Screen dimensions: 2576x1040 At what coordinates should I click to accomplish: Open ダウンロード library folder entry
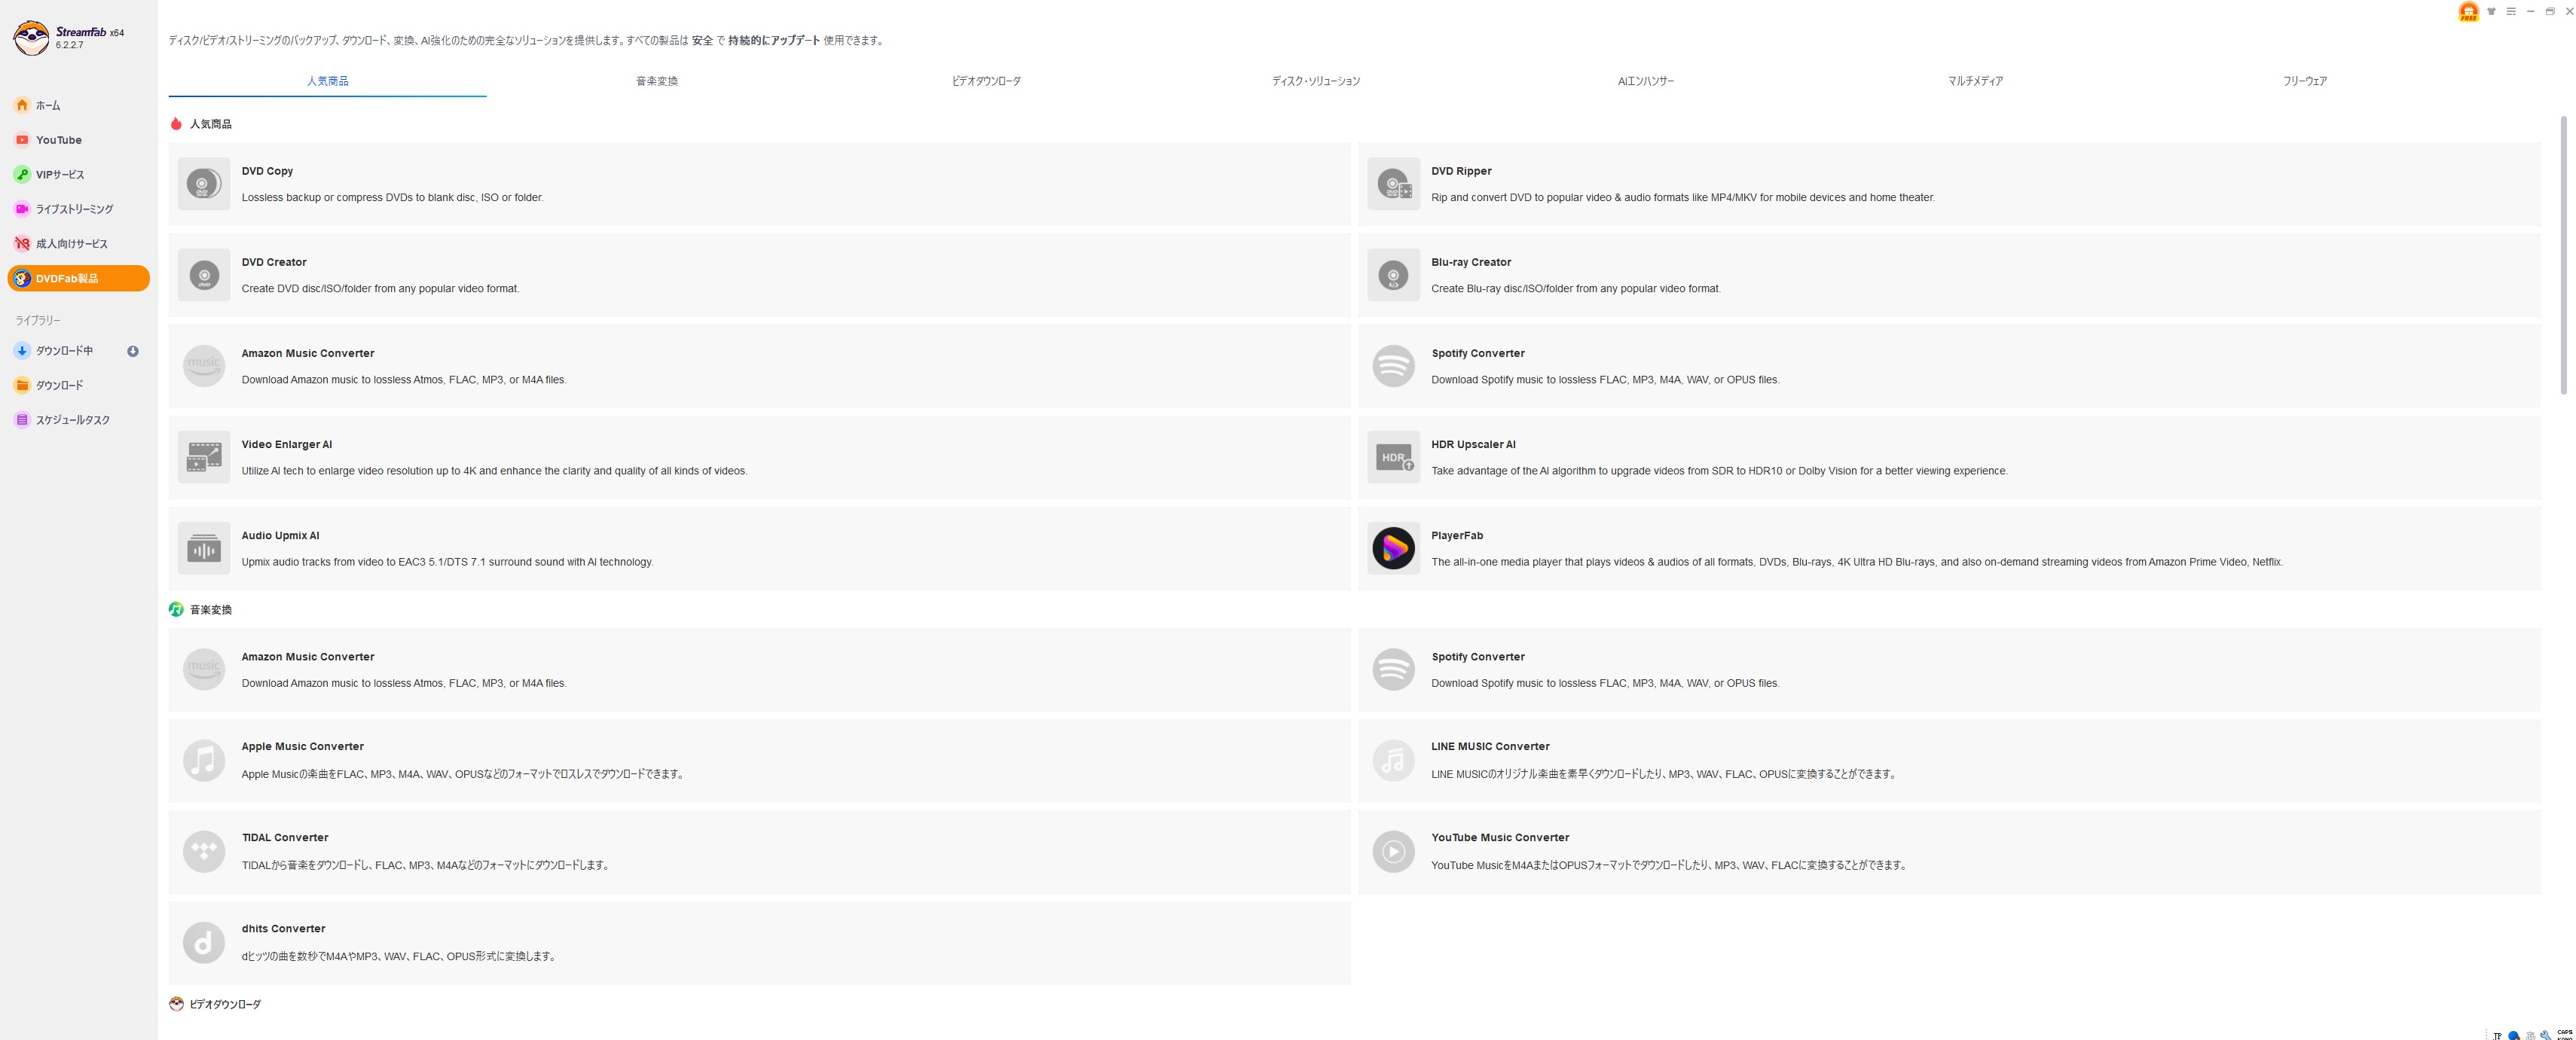pyautogui.click(x=78, y=385)
